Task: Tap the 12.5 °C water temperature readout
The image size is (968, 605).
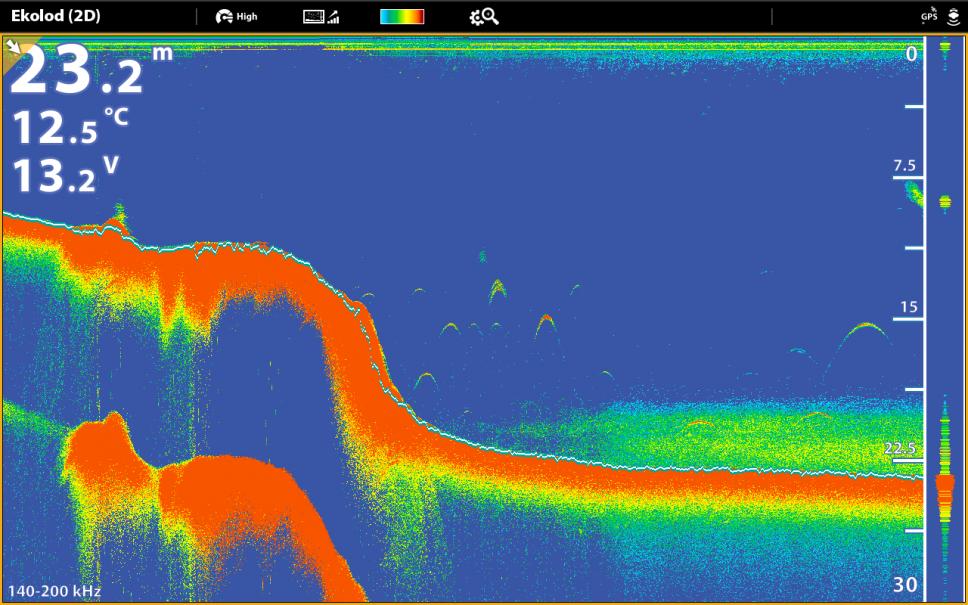Action: click(x=70, y=127)
